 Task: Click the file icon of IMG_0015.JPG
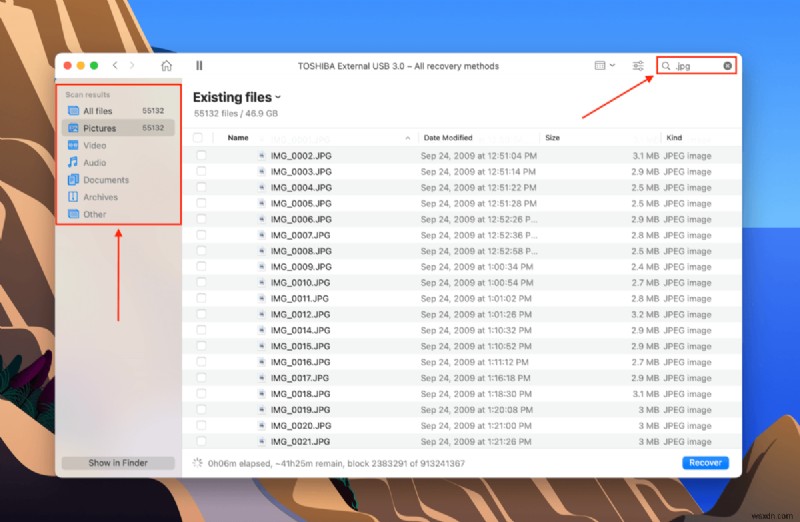click(262, 346)
